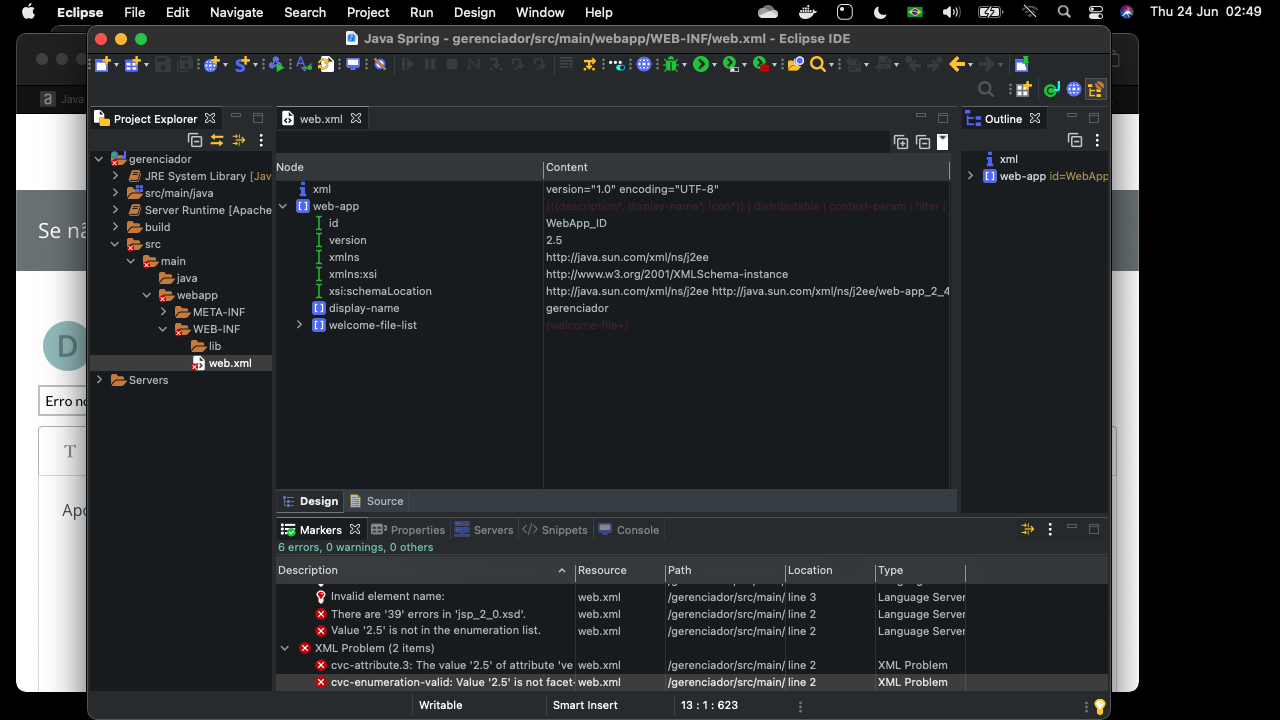The height and width of the screenshot is (720, 1280).
Task: Expand web-app in Outline view
Action: 970,176
